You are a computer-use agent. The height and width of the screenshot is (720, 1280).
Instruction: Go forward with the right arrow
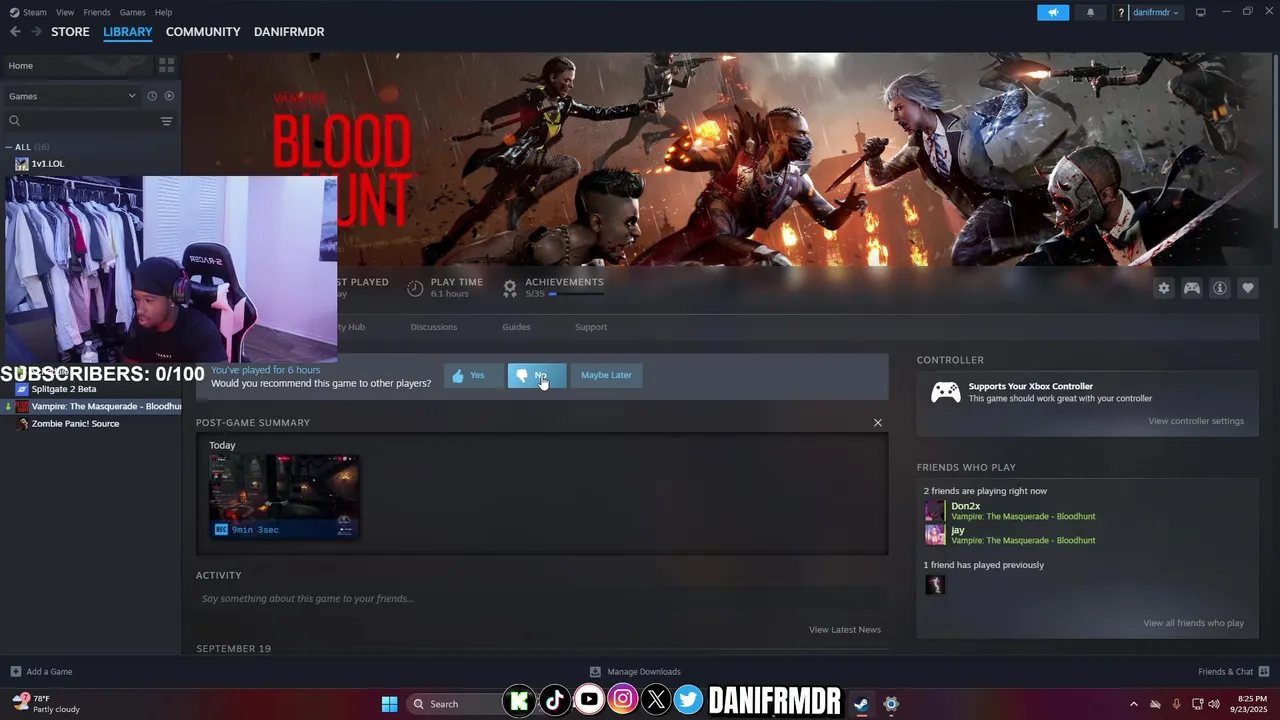(x=36, y=32)
